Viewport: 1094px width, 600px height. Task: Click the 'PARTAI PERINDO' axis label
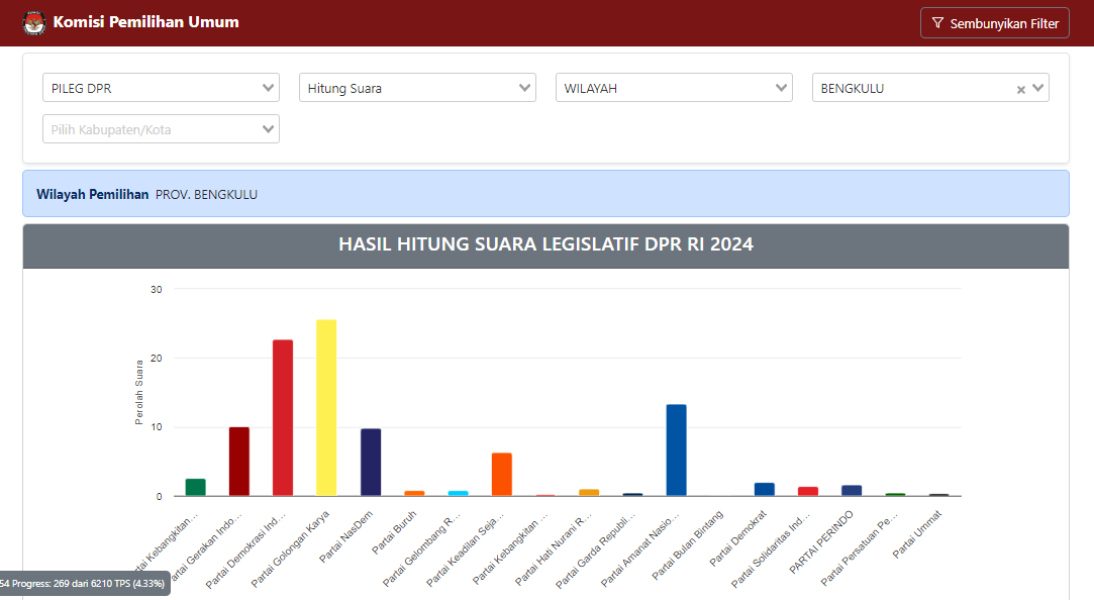821,543
